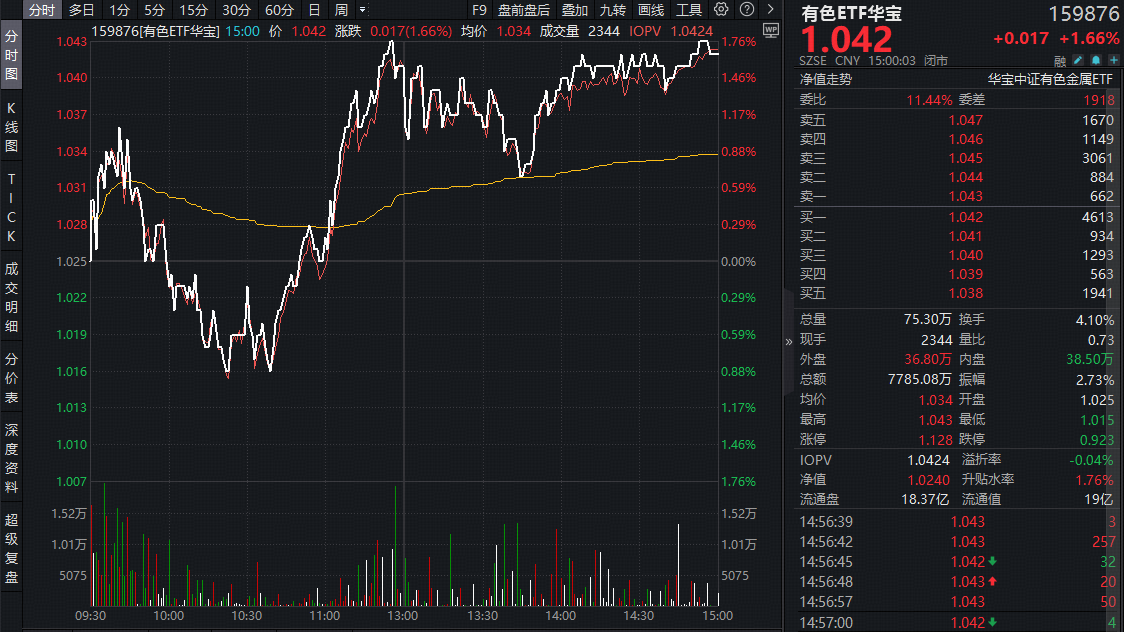Click the WP monitor icon
This screenshot has height=632, width=1124.
click(x=769, y=31)
